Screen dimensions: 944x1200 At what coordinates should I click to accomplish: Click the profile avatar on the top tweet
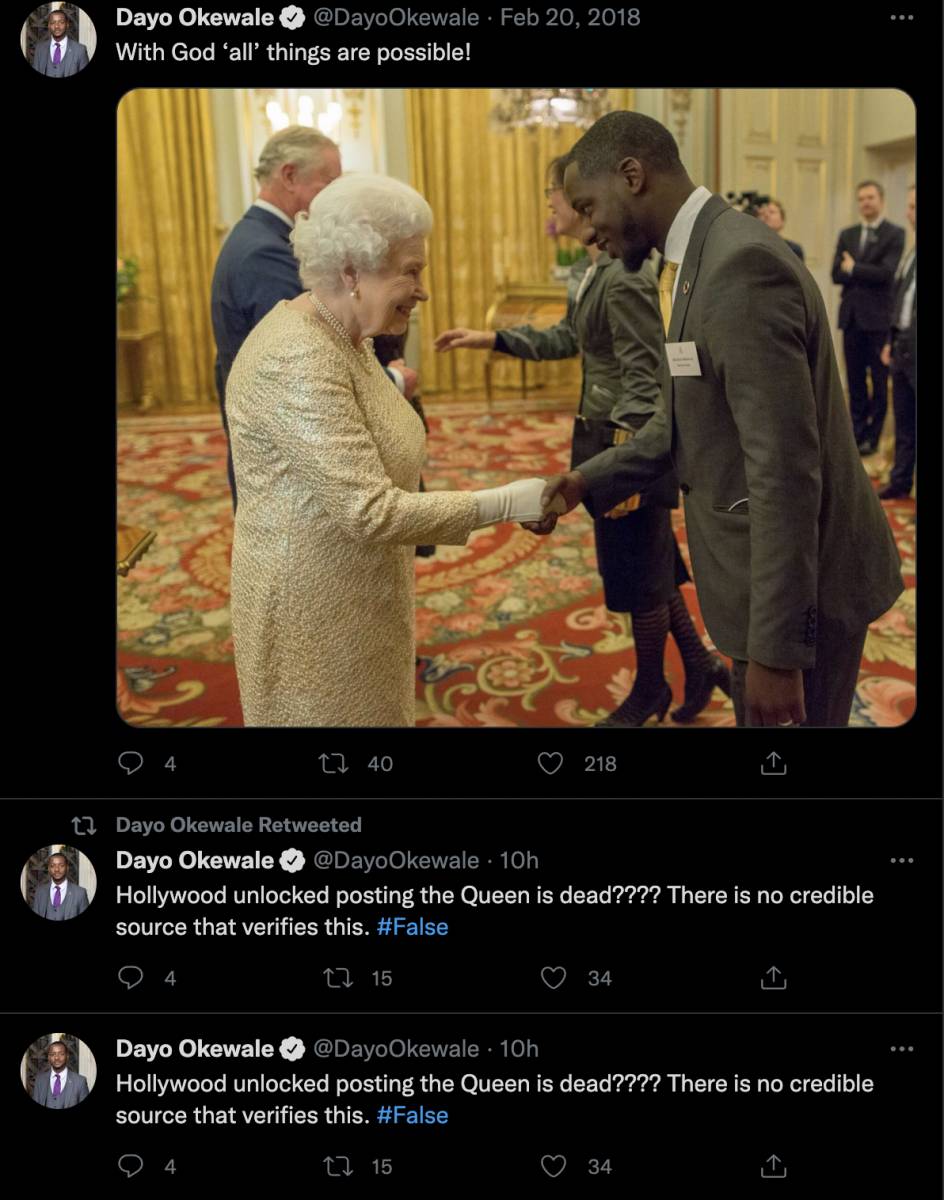[x=59, y=40]
